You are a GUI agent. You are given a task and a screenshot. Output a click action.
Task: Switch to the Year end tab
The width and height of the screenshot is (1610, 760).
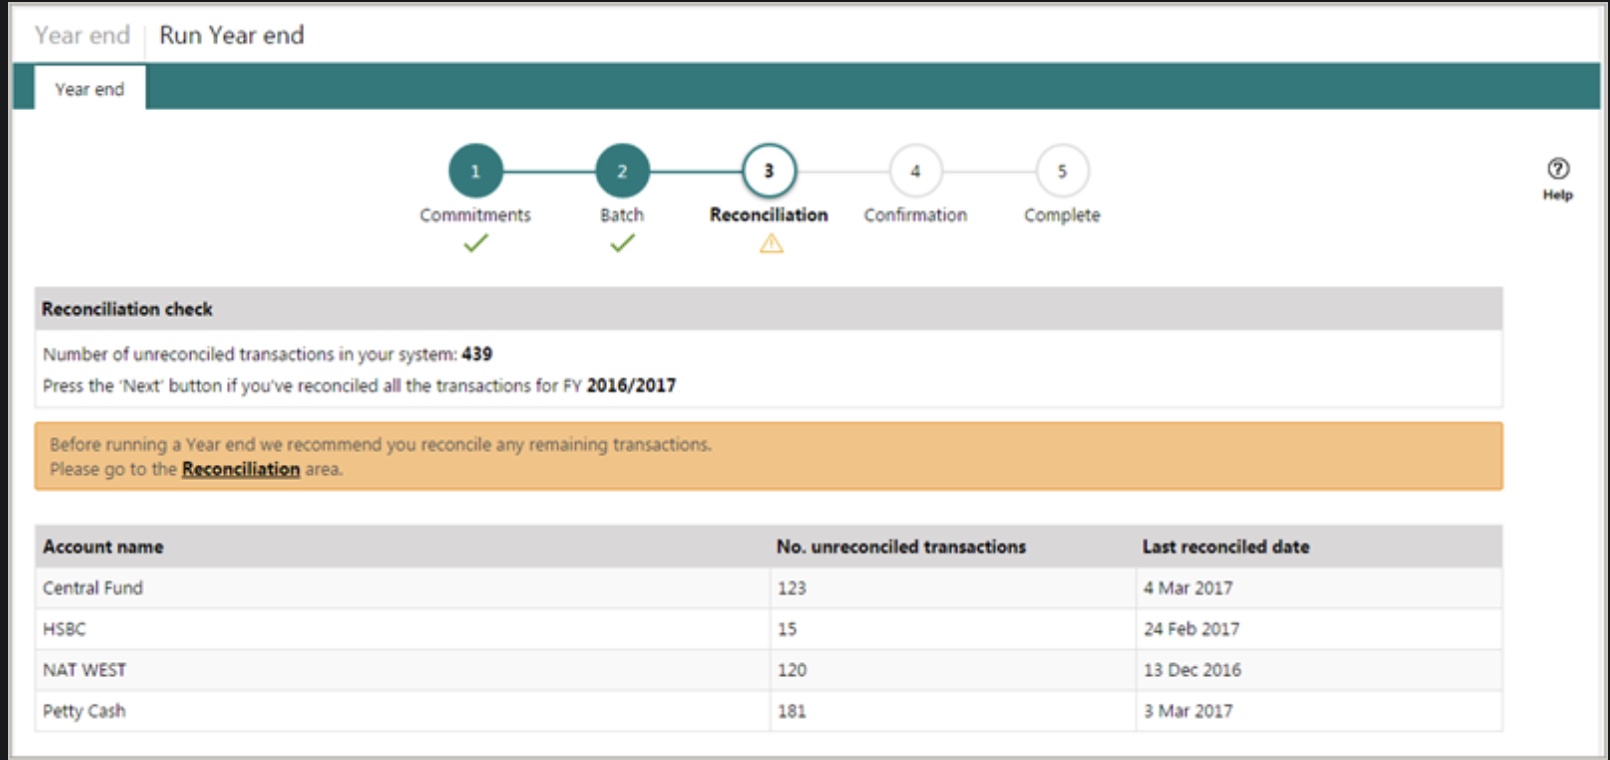[x=90, y=88]
